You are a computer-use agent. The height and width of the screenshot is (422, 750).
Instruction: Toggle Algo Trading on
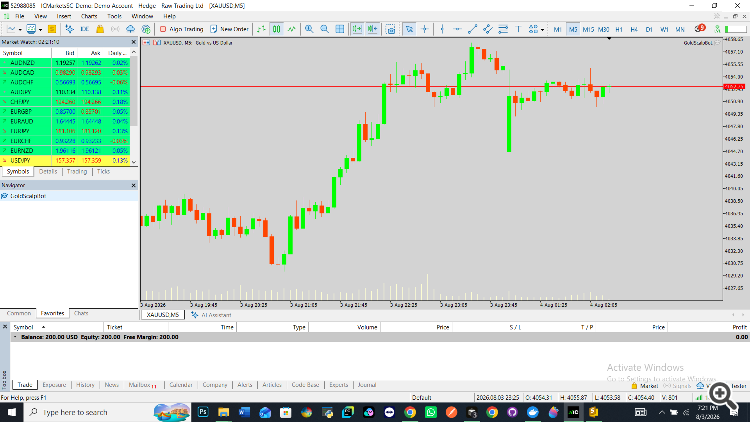[181, 29]
